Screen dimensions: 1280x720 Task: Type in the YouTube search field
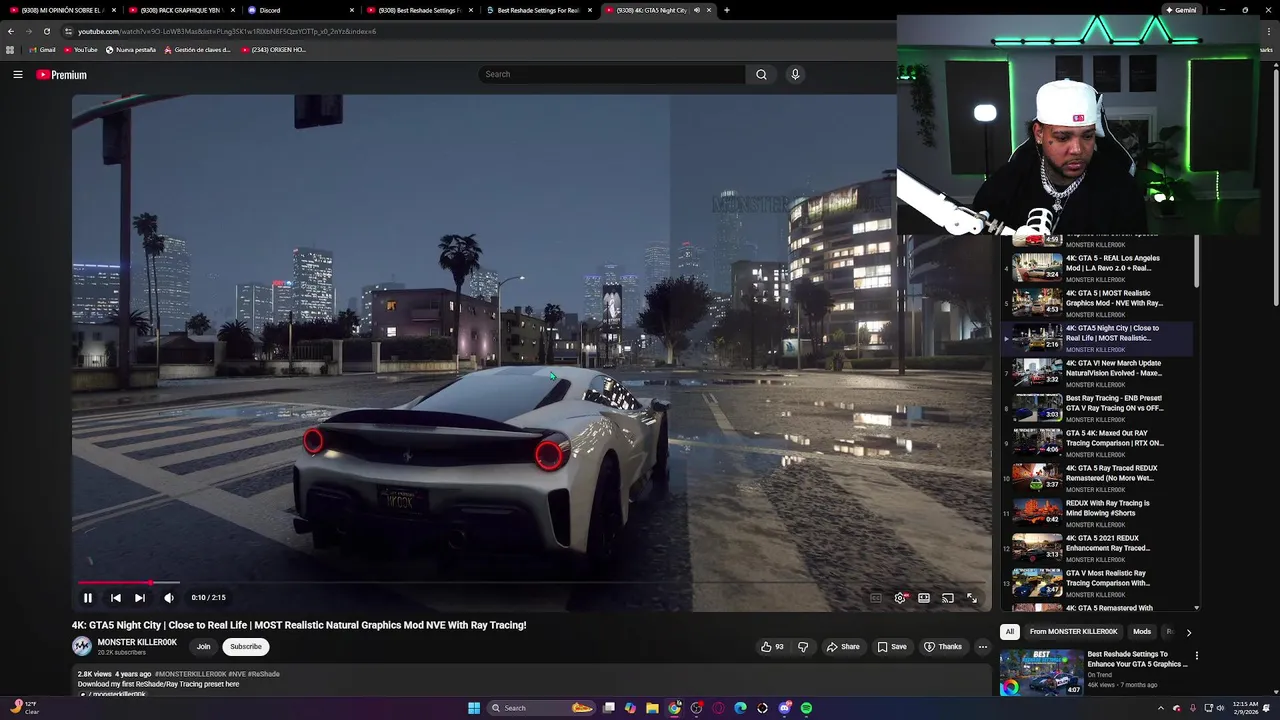[612, 74]
